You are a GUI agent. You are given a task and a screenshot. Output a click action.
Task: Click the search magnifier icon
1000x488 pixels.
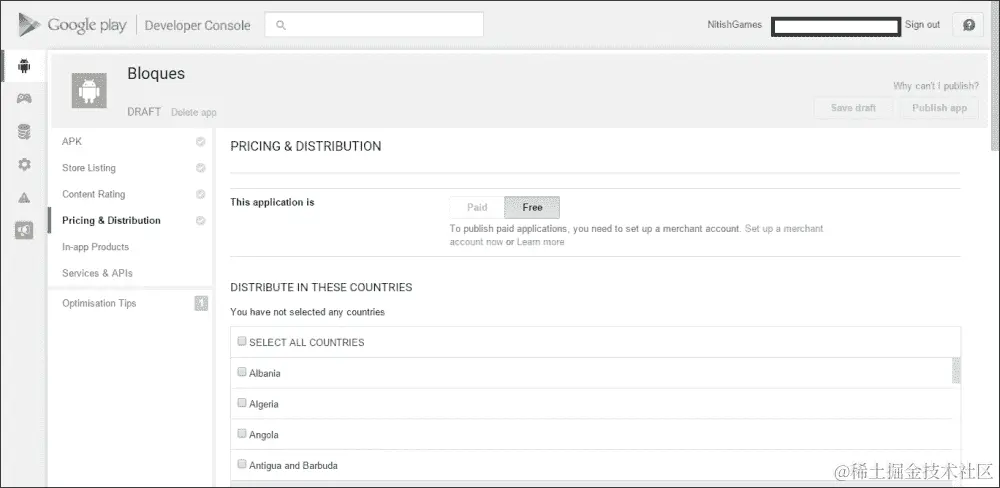click(x=281, y=26)
